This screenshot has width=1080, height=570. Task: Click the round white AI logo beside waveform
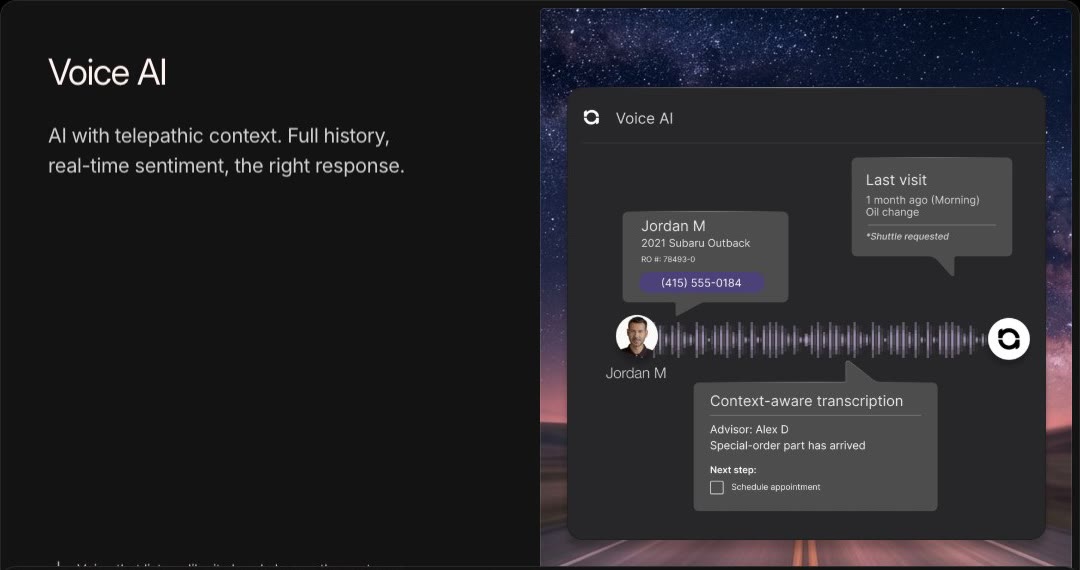tap(1008, 339)
